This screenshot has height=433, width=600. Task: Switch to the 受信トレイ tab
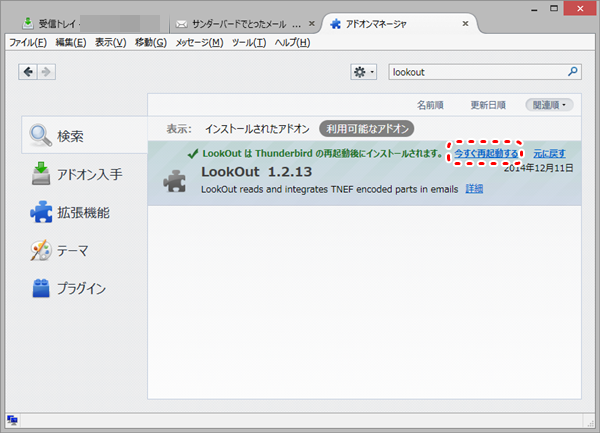[x=90, y=24]
